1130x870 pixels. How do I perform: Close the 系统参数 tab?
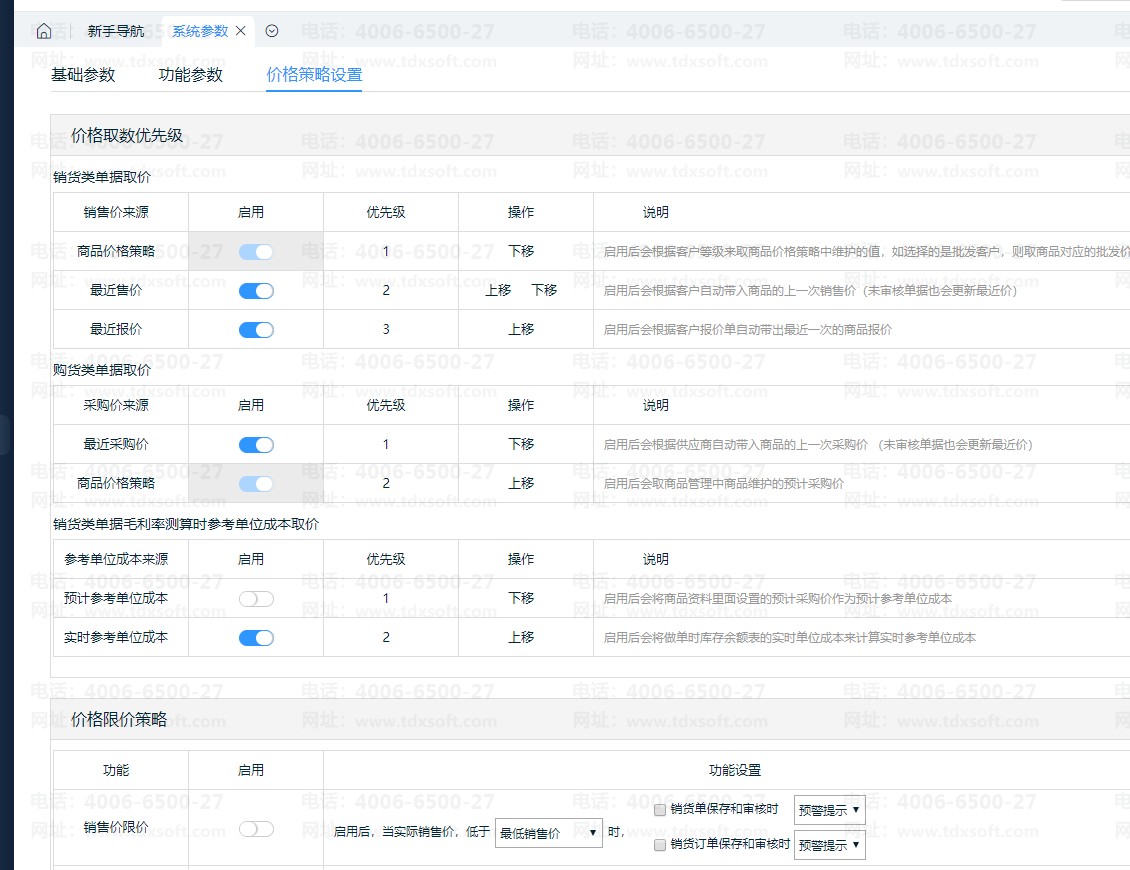pyautogui.click(x=240, y=31)
